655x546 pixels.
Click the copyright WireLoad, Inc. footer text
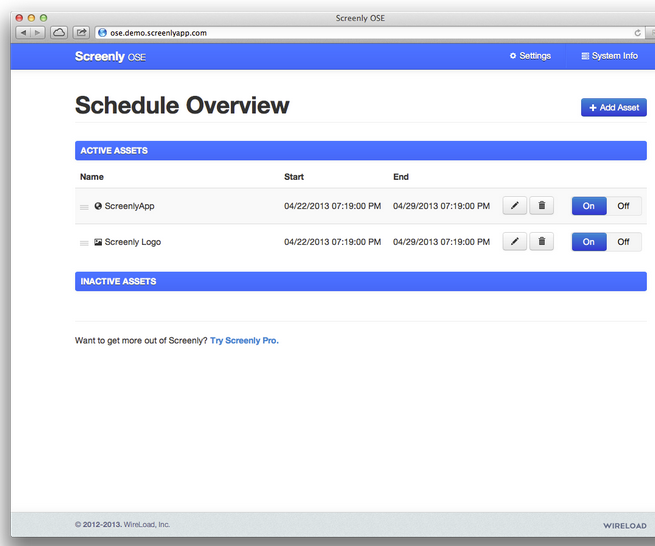click(122, 525)
